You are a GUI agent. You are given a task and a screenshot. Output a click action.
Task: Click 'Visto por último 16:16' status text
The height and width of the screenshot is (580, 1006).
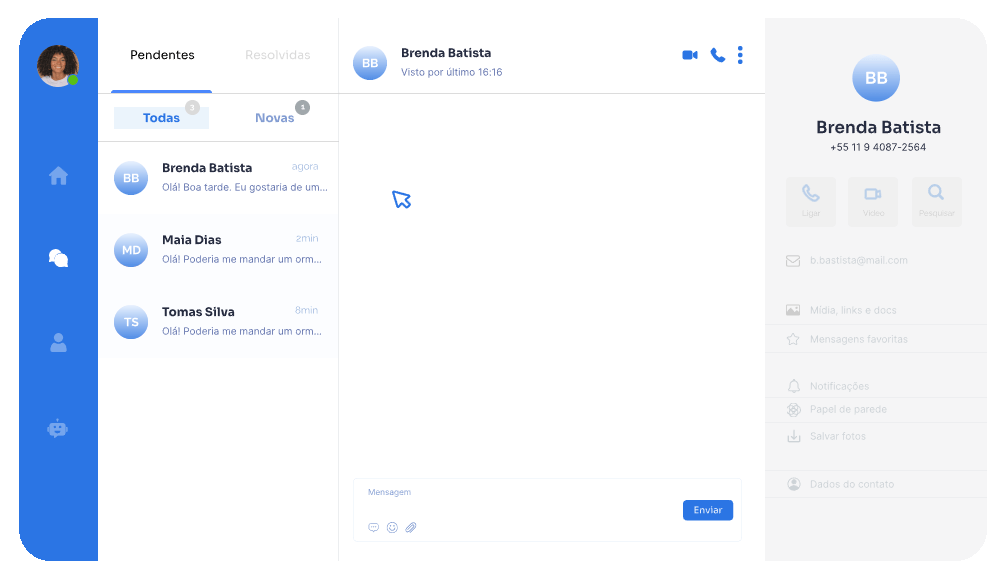coord(452,72)
